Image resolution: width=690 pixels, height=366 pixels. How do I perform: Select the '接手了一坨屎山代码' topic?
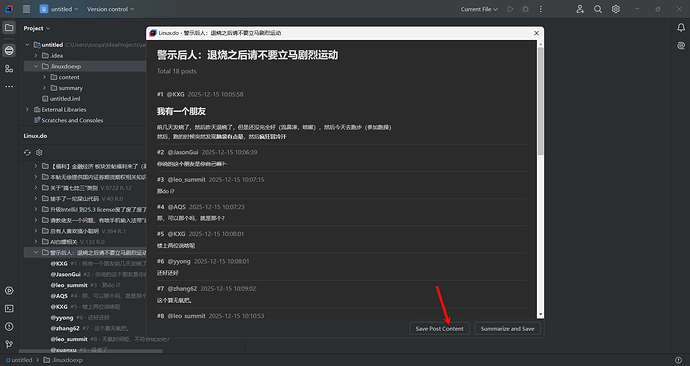(83, 199)
